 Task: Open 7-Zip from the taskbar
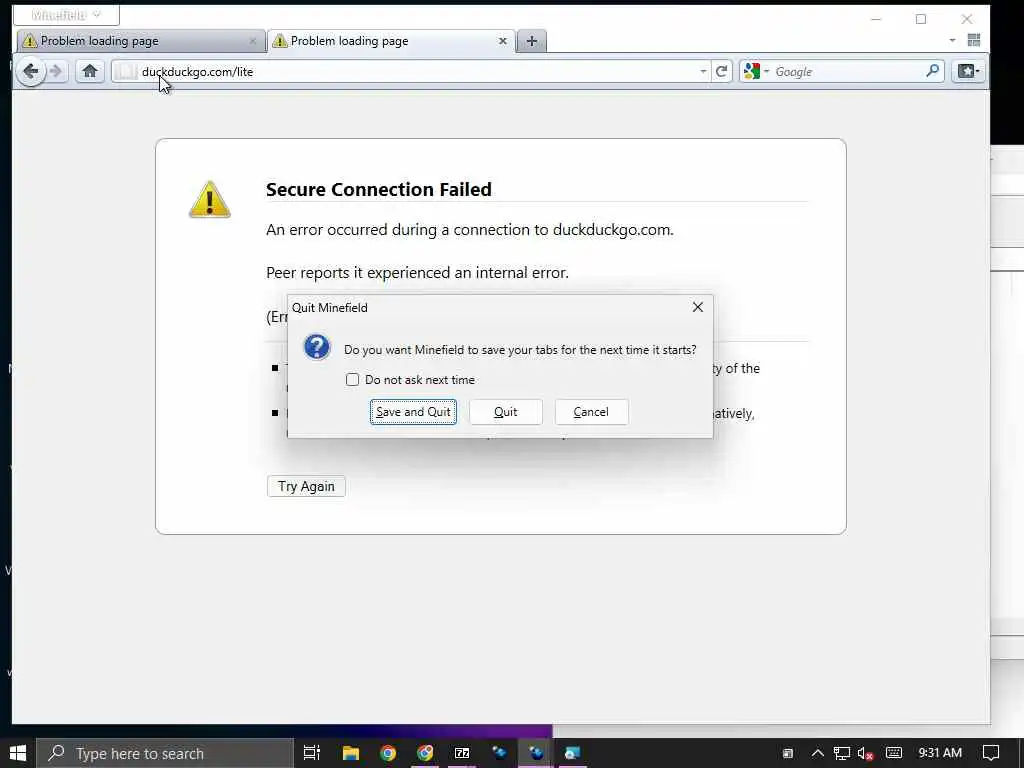(462, 753)
